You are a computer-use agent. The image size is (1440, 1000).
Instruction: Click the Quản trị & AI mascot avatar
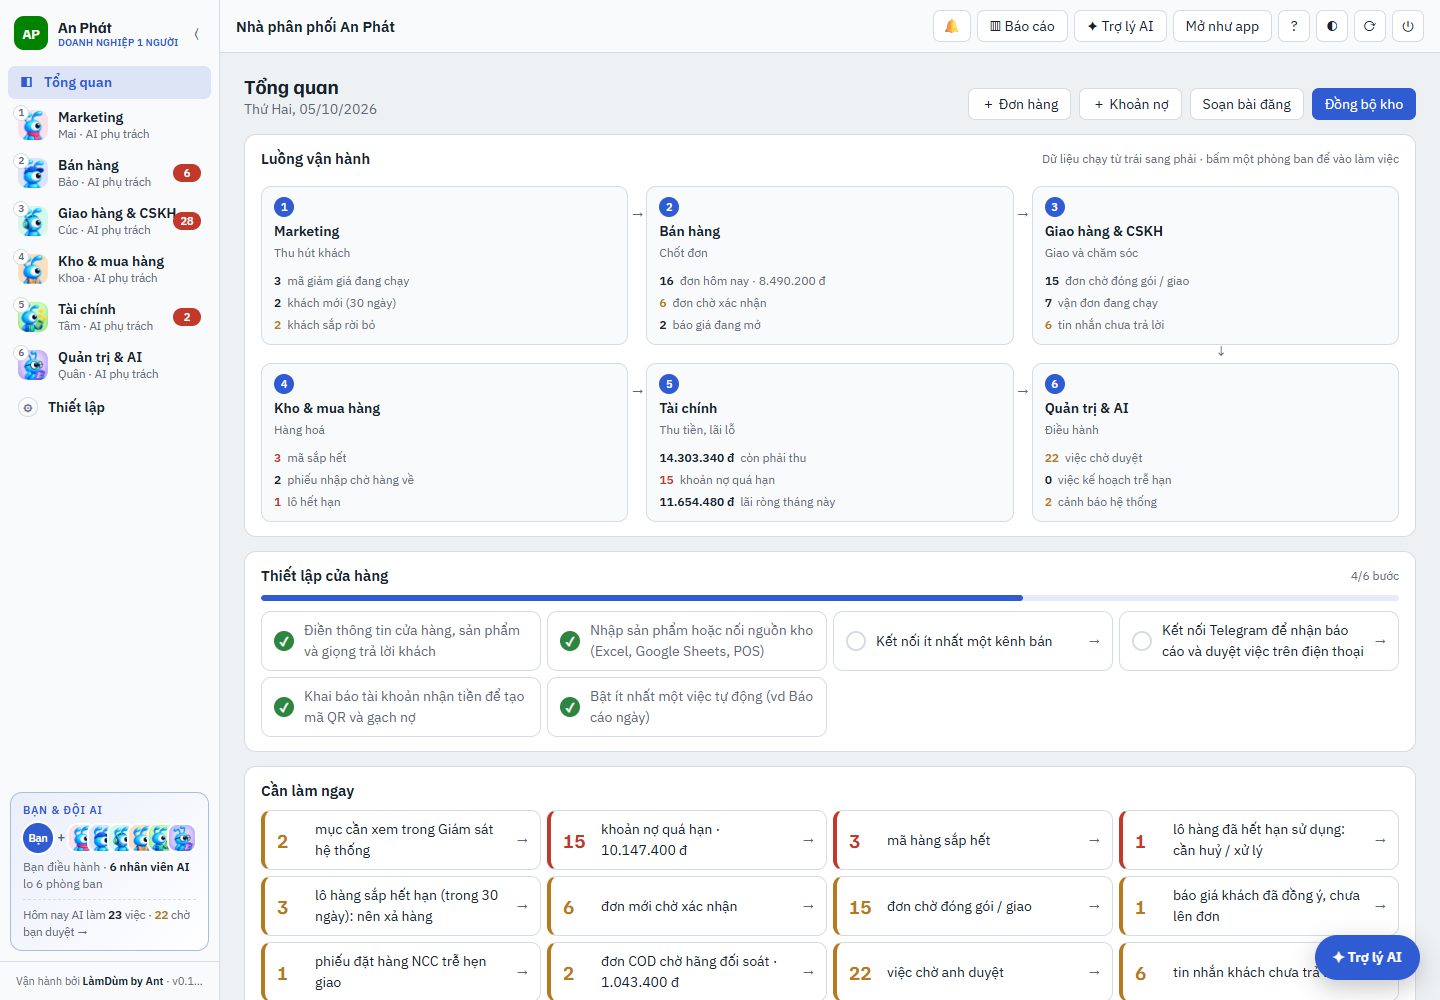coord(33,365)
